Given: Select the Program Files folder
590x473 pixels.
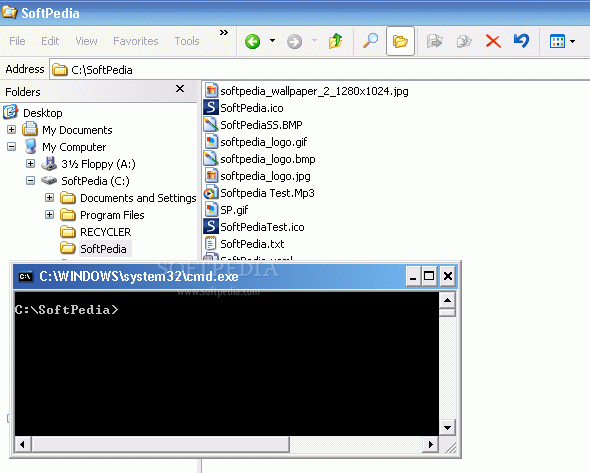Looking at the screenshot, I should [112, 215].
